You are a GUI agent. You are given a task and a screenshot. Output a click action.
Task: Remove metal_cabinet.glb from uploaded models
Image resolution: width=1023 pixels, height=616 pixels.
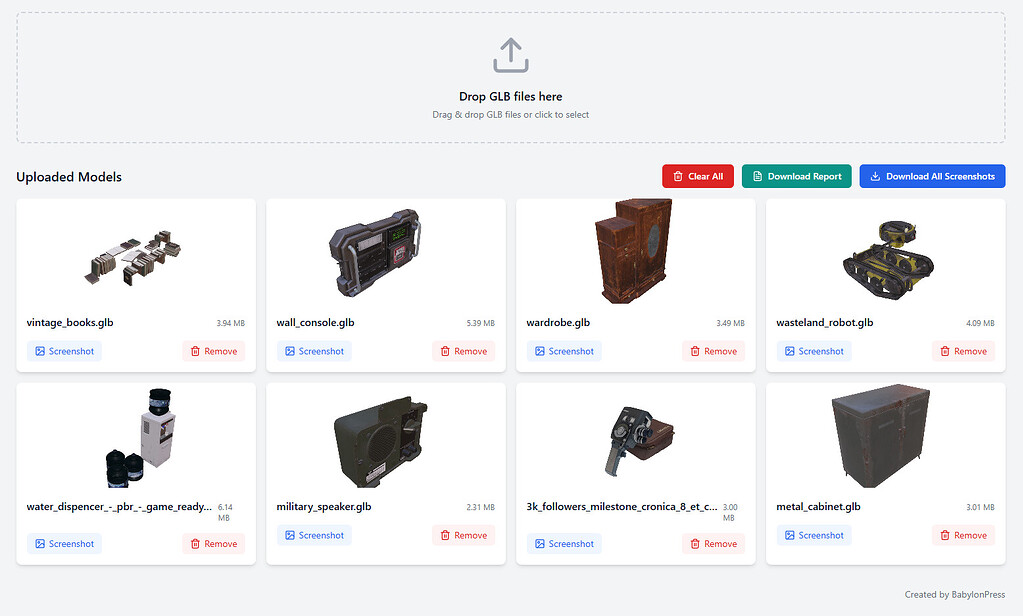click(963, 535)
